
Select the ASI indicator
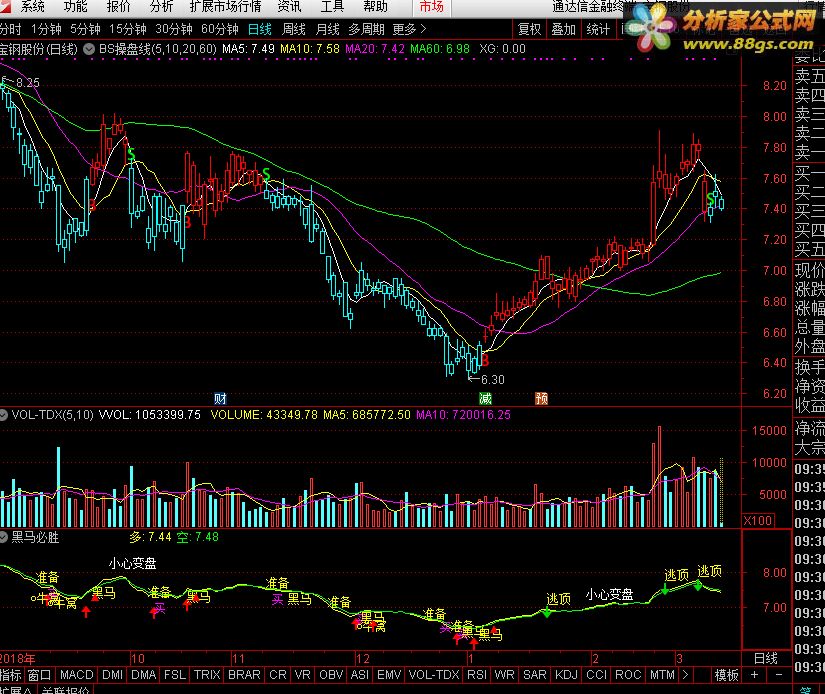360,675
